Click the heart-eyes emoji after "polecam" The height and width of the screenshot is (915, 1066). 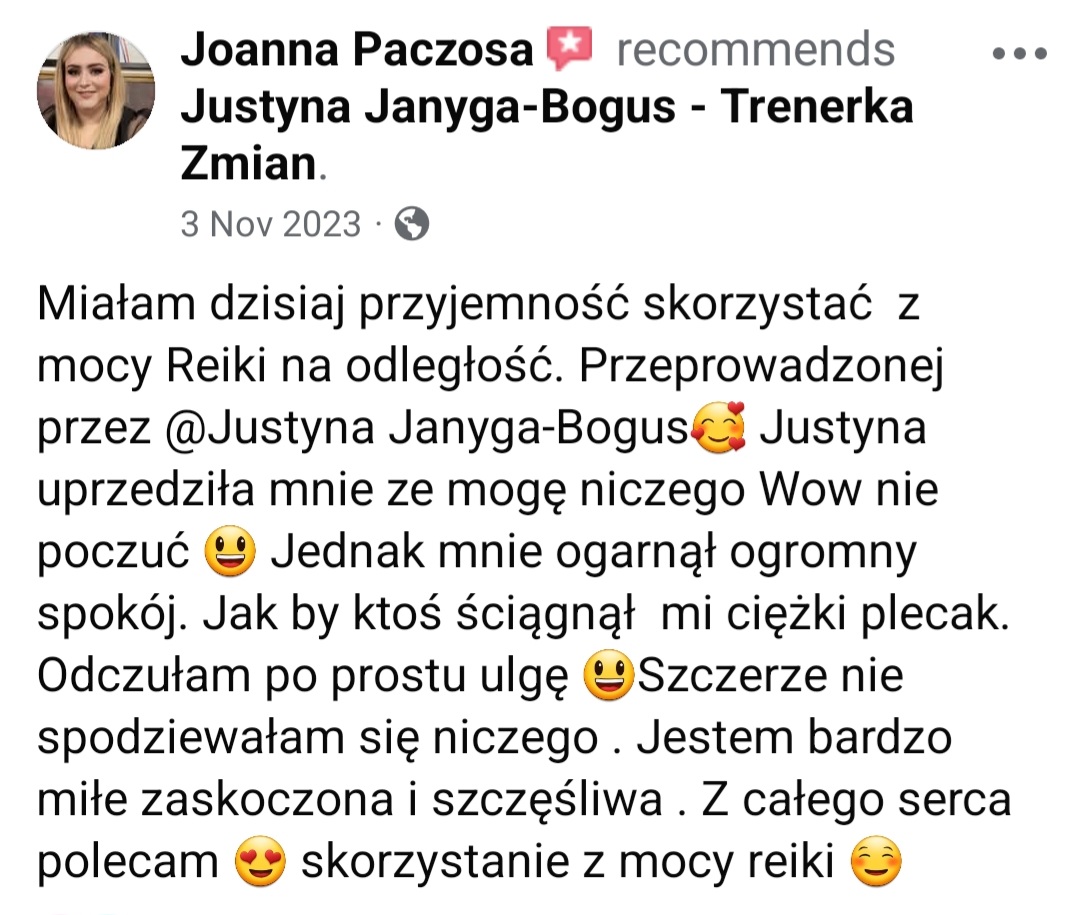pyautogui.click(x=260, y=861)
